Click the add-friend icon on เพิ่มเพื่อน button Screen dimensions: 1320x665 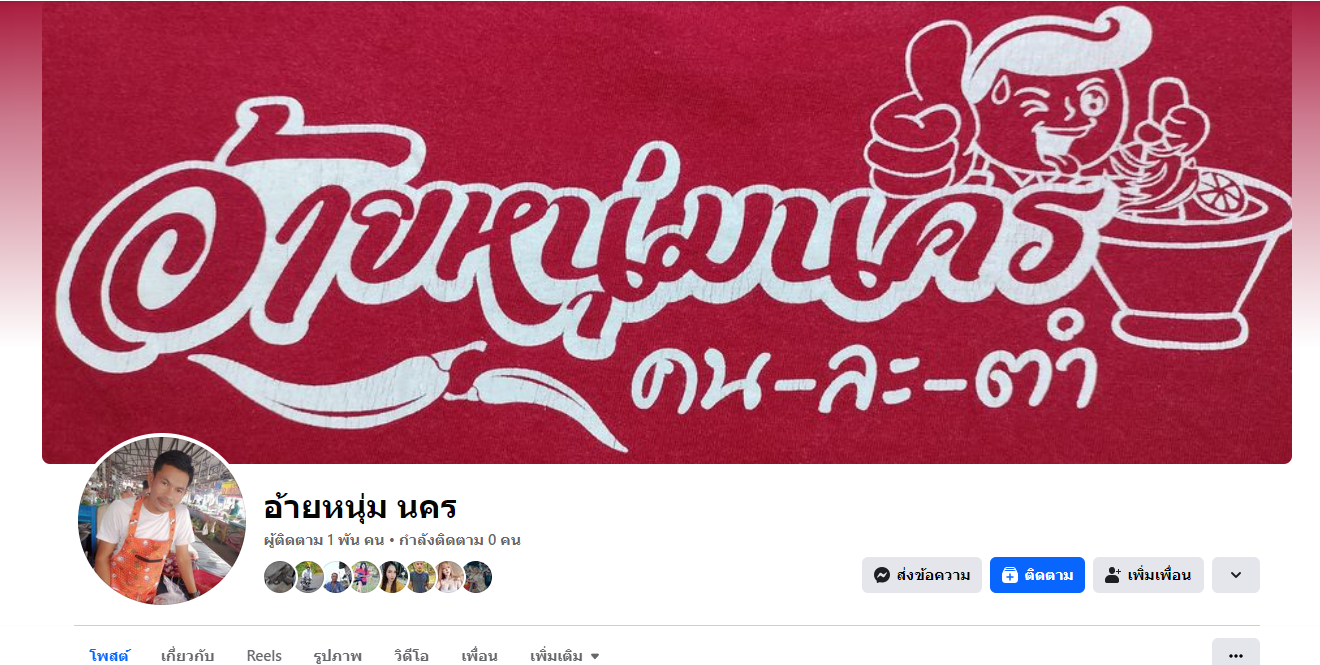(x=1112, y=575)
